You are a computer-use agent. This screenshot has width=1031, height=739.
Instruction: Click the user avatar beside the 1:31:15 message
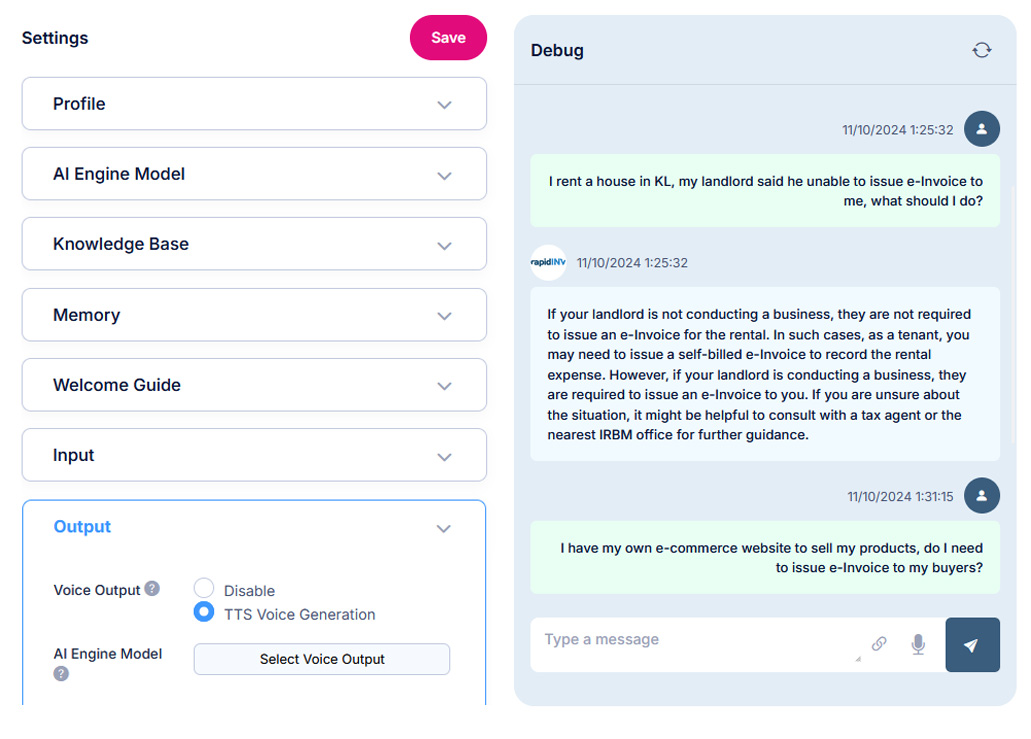click(x=982, y=496)
